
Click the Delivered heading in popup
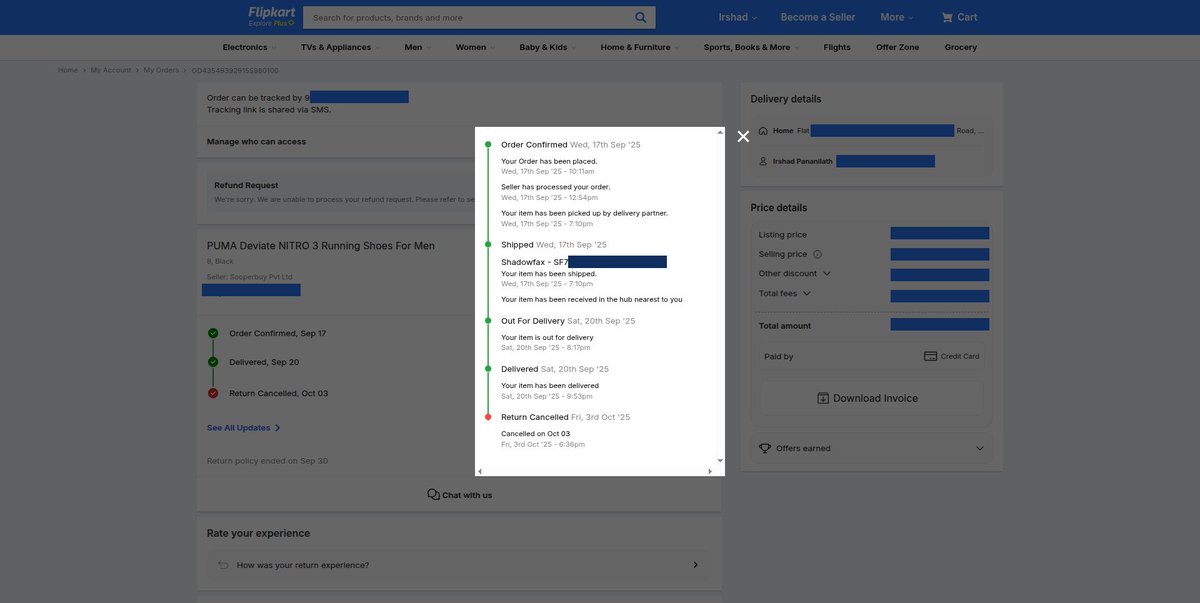(x=520, y=369)
